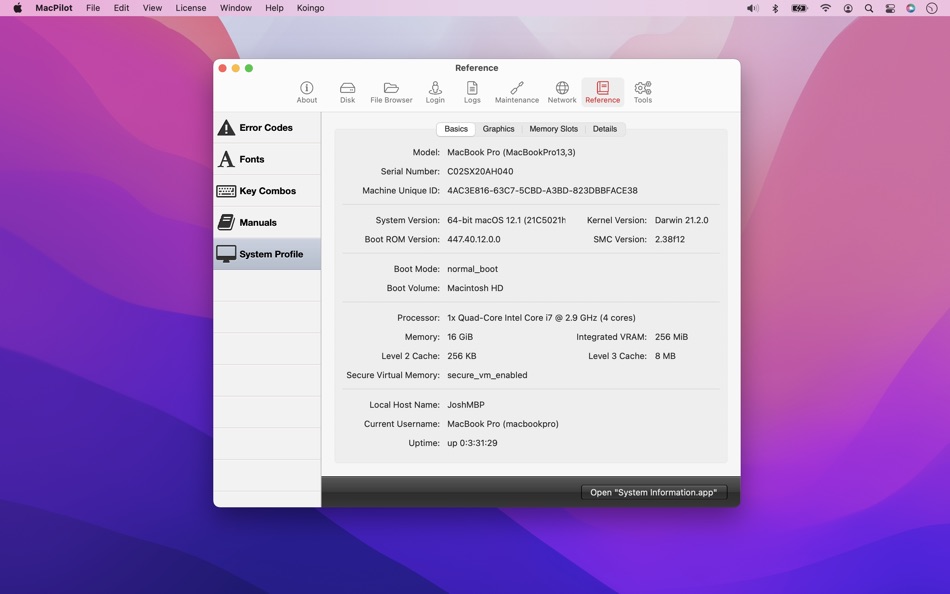Image resolution: width=950 pixels, height=594 pixels.
Task: Click Level 2 Cache value 256 KB
Action: click(462, 356)
